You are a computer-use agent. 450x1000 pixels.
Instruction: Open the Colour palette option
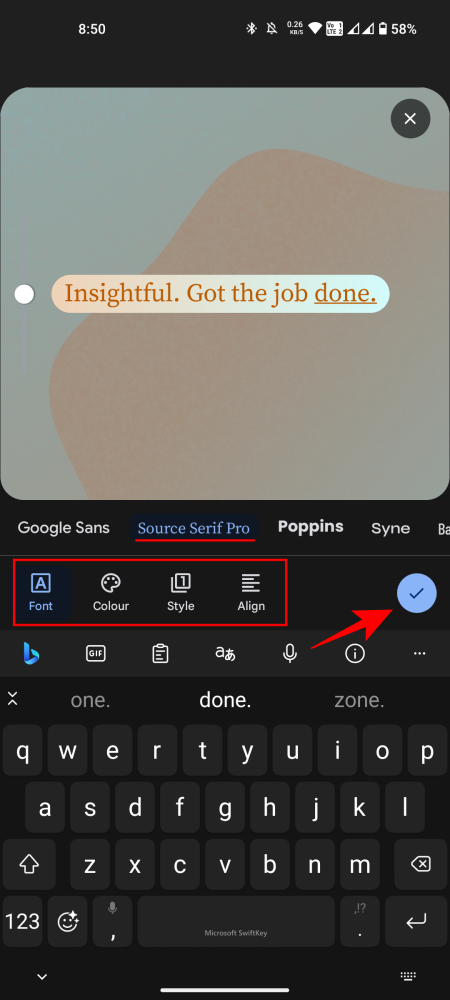point(111,593)
